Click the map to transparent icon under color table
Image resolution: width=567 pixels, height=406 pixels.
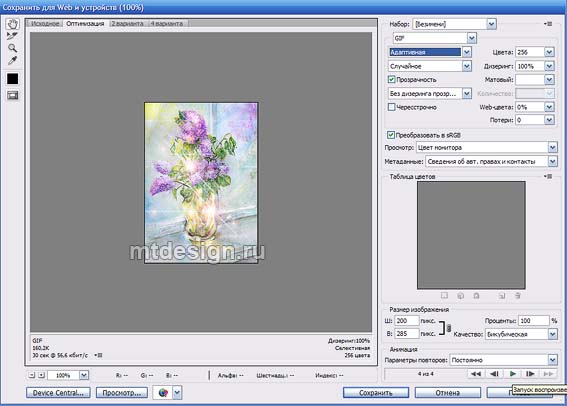tap(444, 296)
